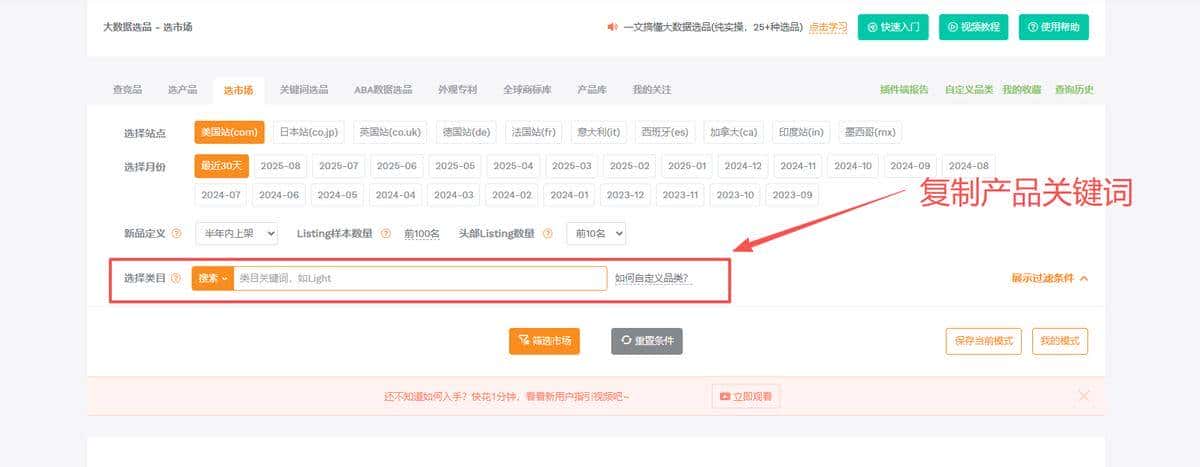Viewport: 1200px width, 467px height.
Task: Open the orange 搜索 type dropdown
Action: click(x=212, y=278)
